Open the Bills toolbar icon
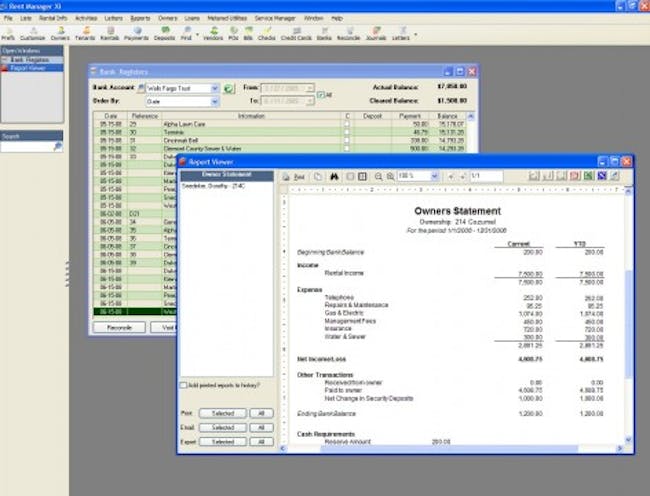The height and width of the screenshot is (496, 650). point(248,34)
